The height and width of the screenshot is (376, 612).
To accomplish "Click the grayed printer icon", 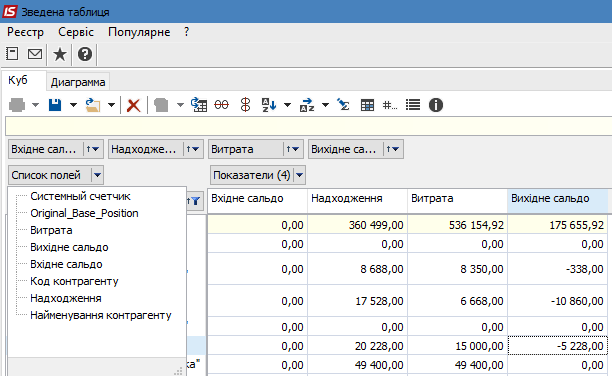I will pyautogui.click(x=17, y=105).
